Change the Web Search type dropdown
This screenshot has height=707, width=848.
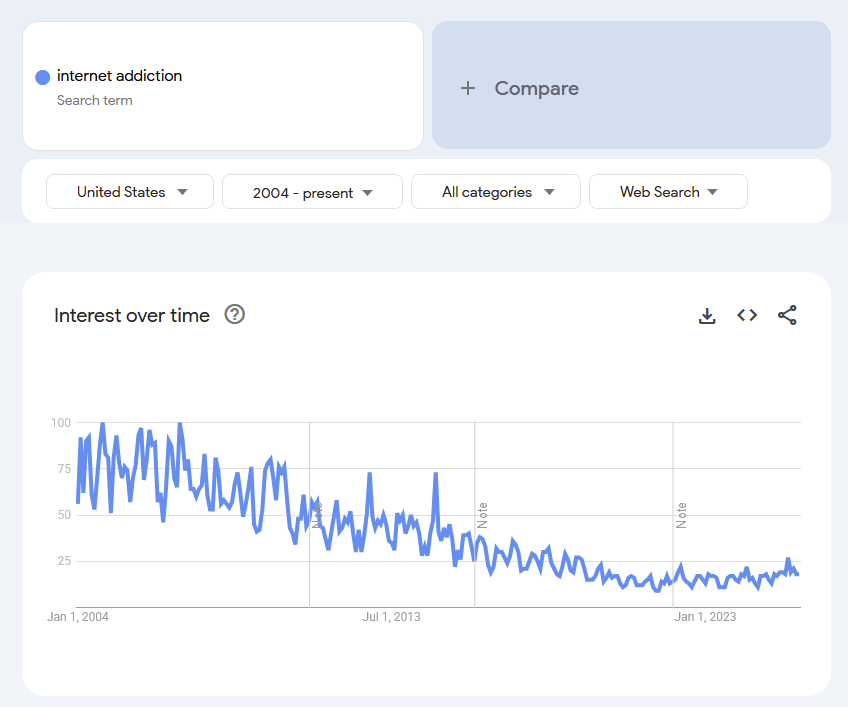668,192
